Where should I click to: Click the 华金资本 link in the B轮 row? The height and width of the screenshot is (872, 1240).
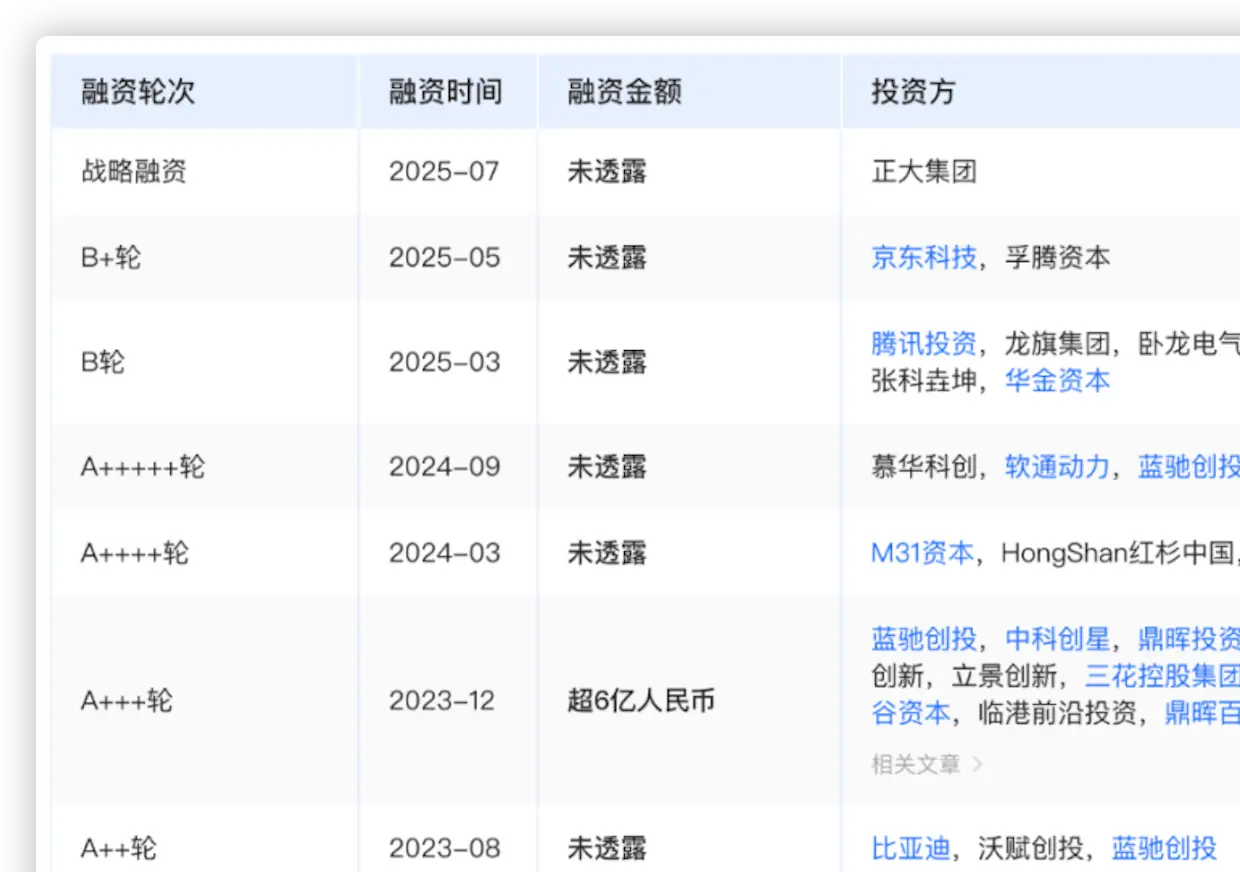[x=1057, y=381]
